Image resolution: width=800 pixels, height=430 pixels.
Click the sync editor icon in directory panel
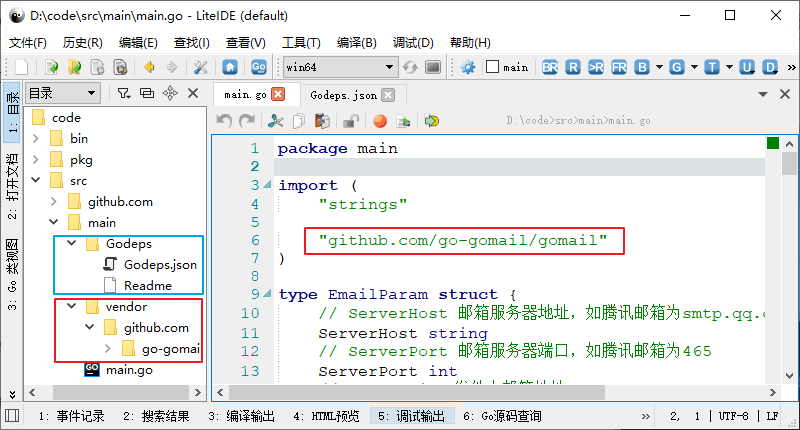click(x=147, y=93)
